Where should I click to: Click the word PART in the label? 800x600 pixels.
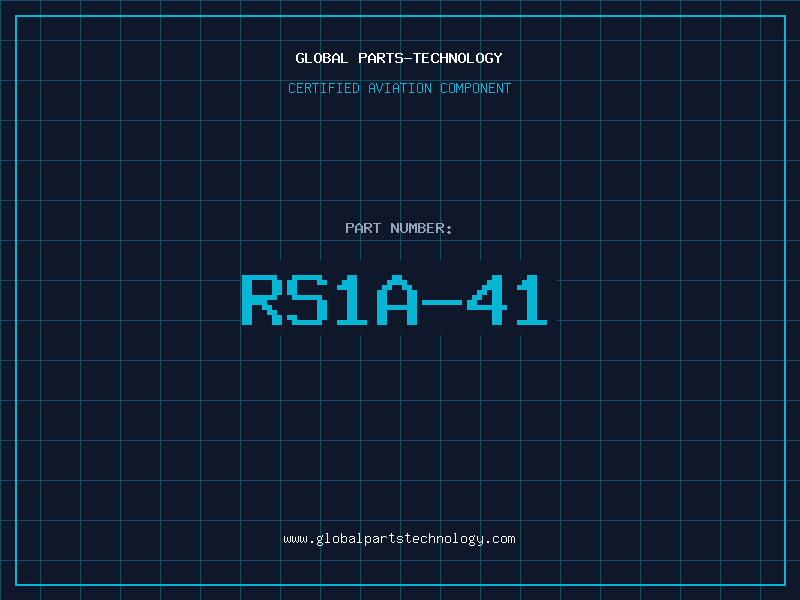pos(363,228)
